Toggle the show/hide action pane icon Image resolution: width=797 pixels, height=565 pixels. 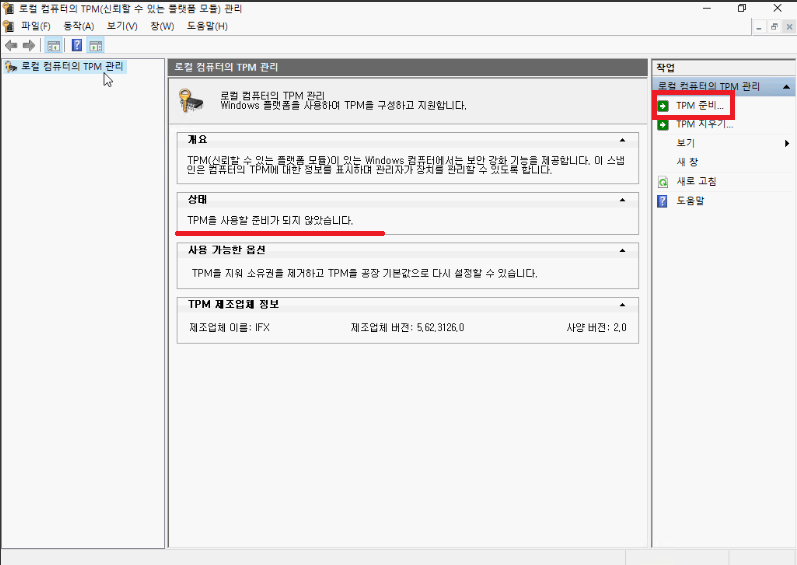point(96,46)
